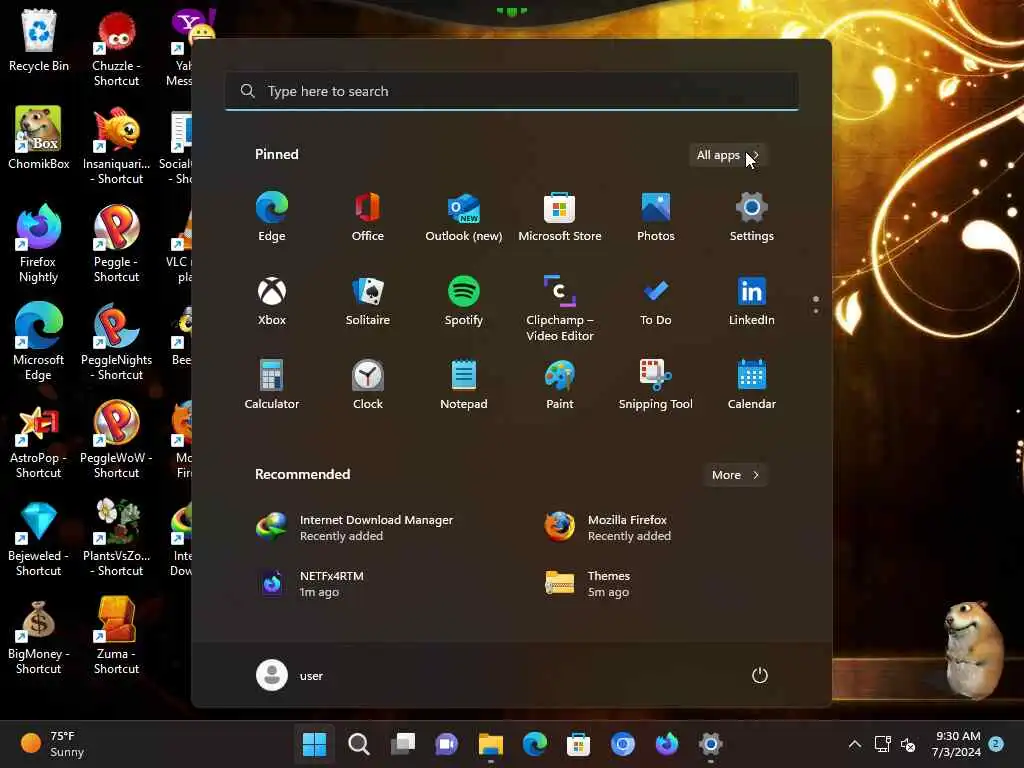The height and width of the screenshot is (768, 1024).
Task: Open Chat app on taskbar
Action: [447, 744]
